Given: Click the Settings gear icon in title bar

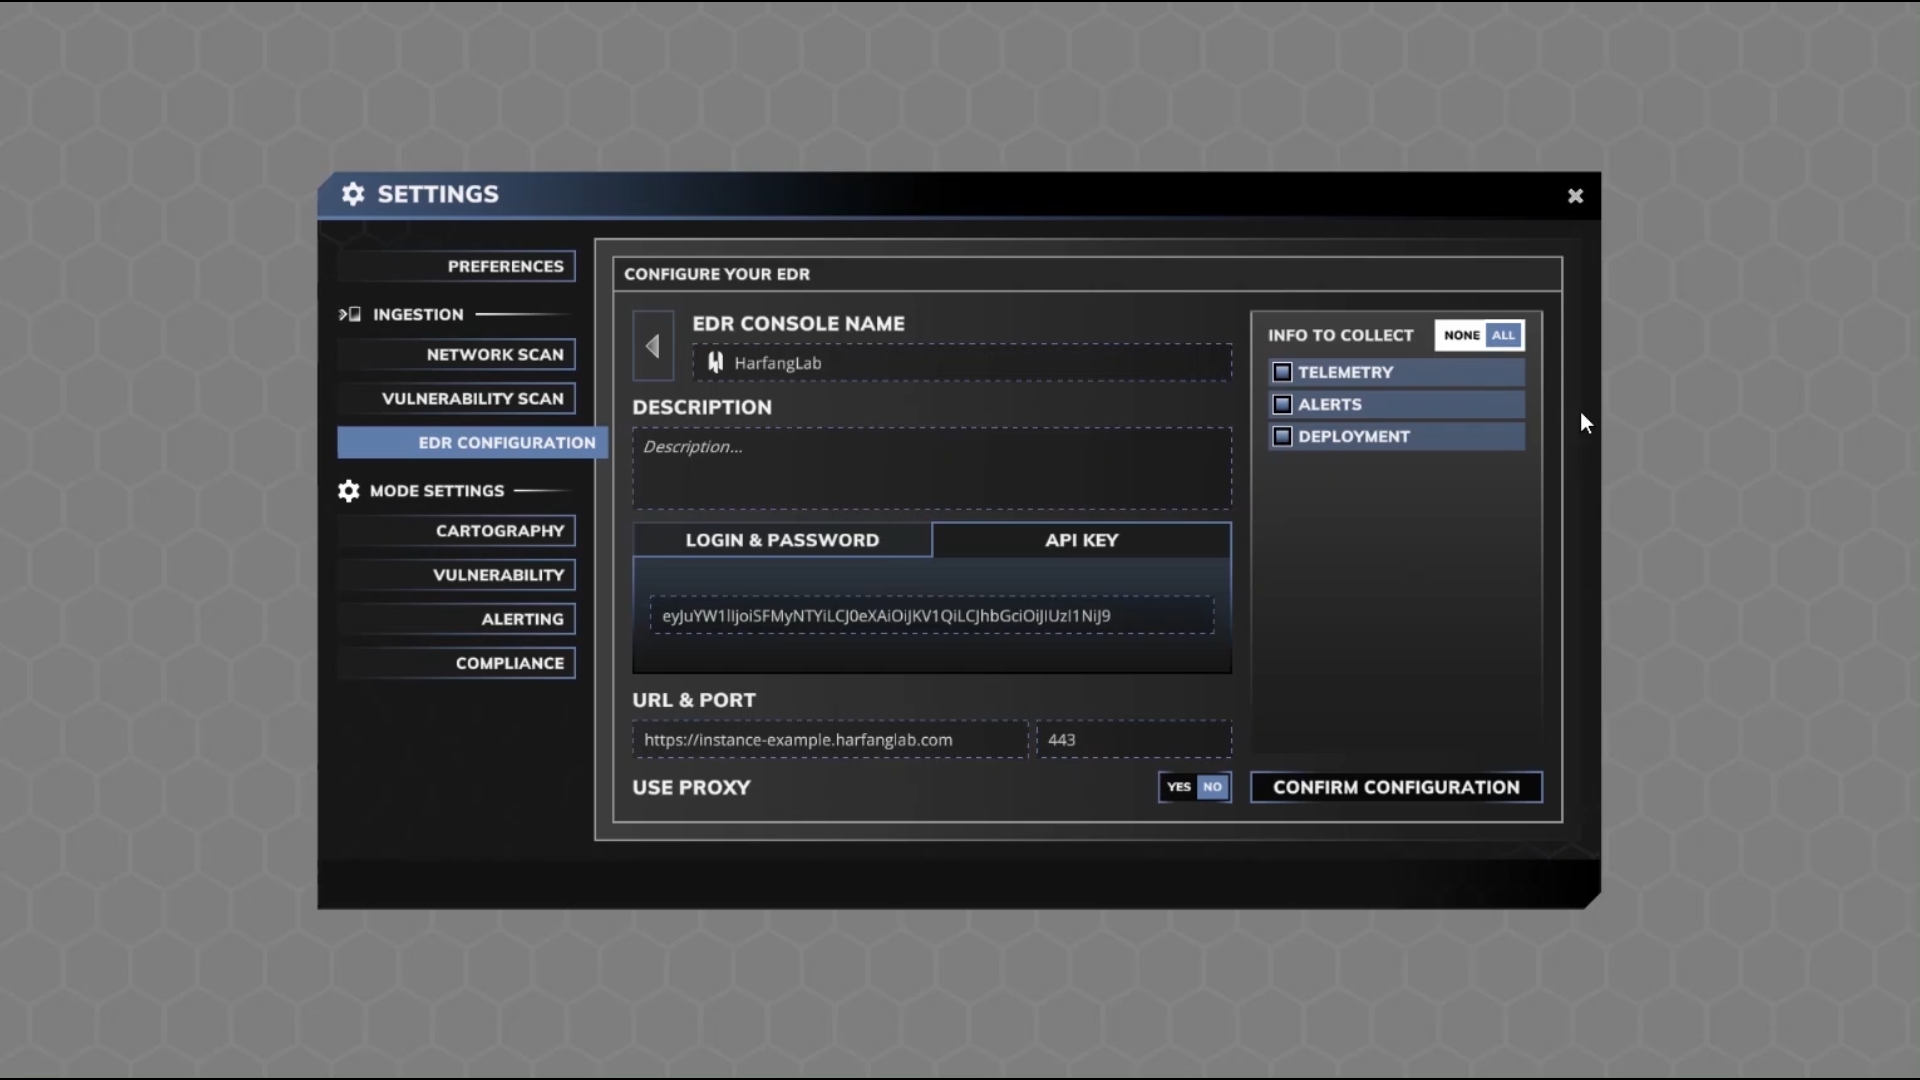Looking at the screenshot, I should (x=353, y=194).
